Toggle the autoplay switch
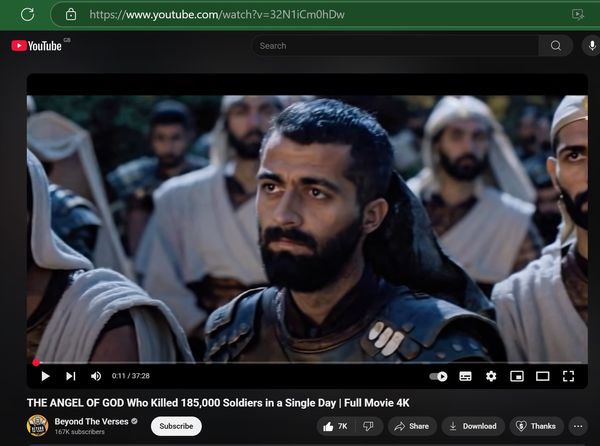 click(x=438, y=376)
